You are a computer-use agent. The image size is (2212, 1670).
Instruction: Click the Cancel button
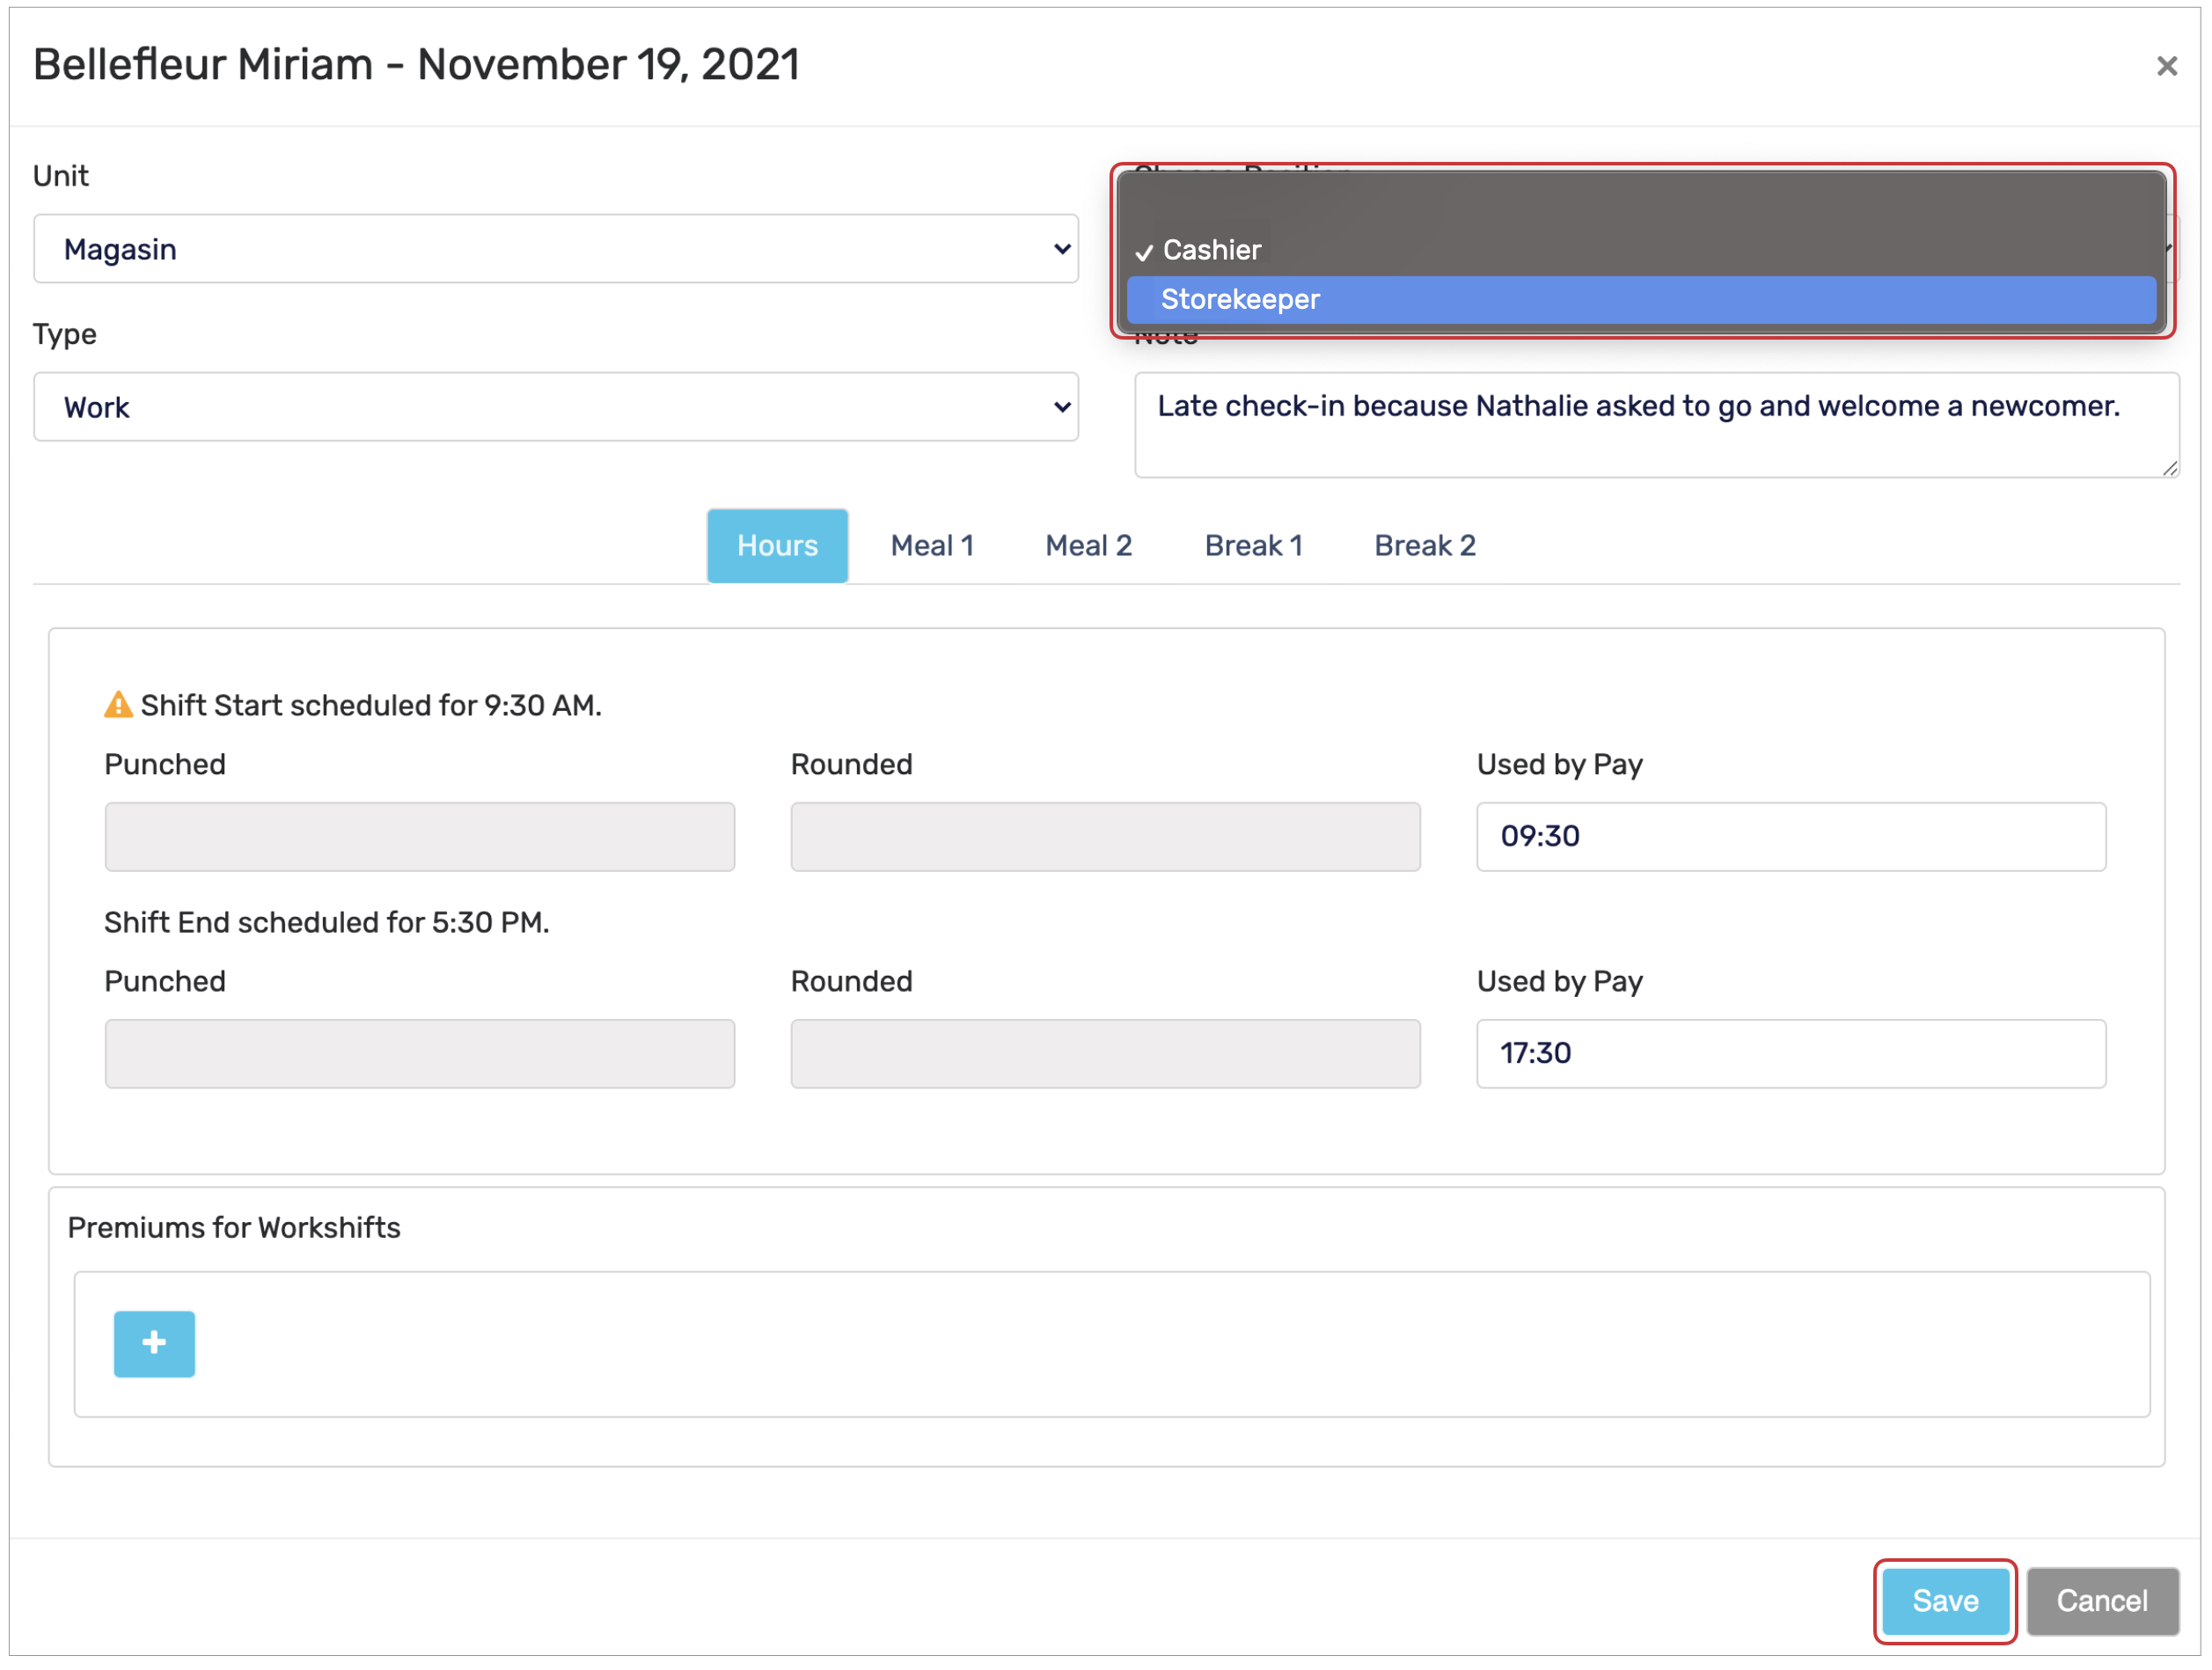click(x=2101, y=1601)
